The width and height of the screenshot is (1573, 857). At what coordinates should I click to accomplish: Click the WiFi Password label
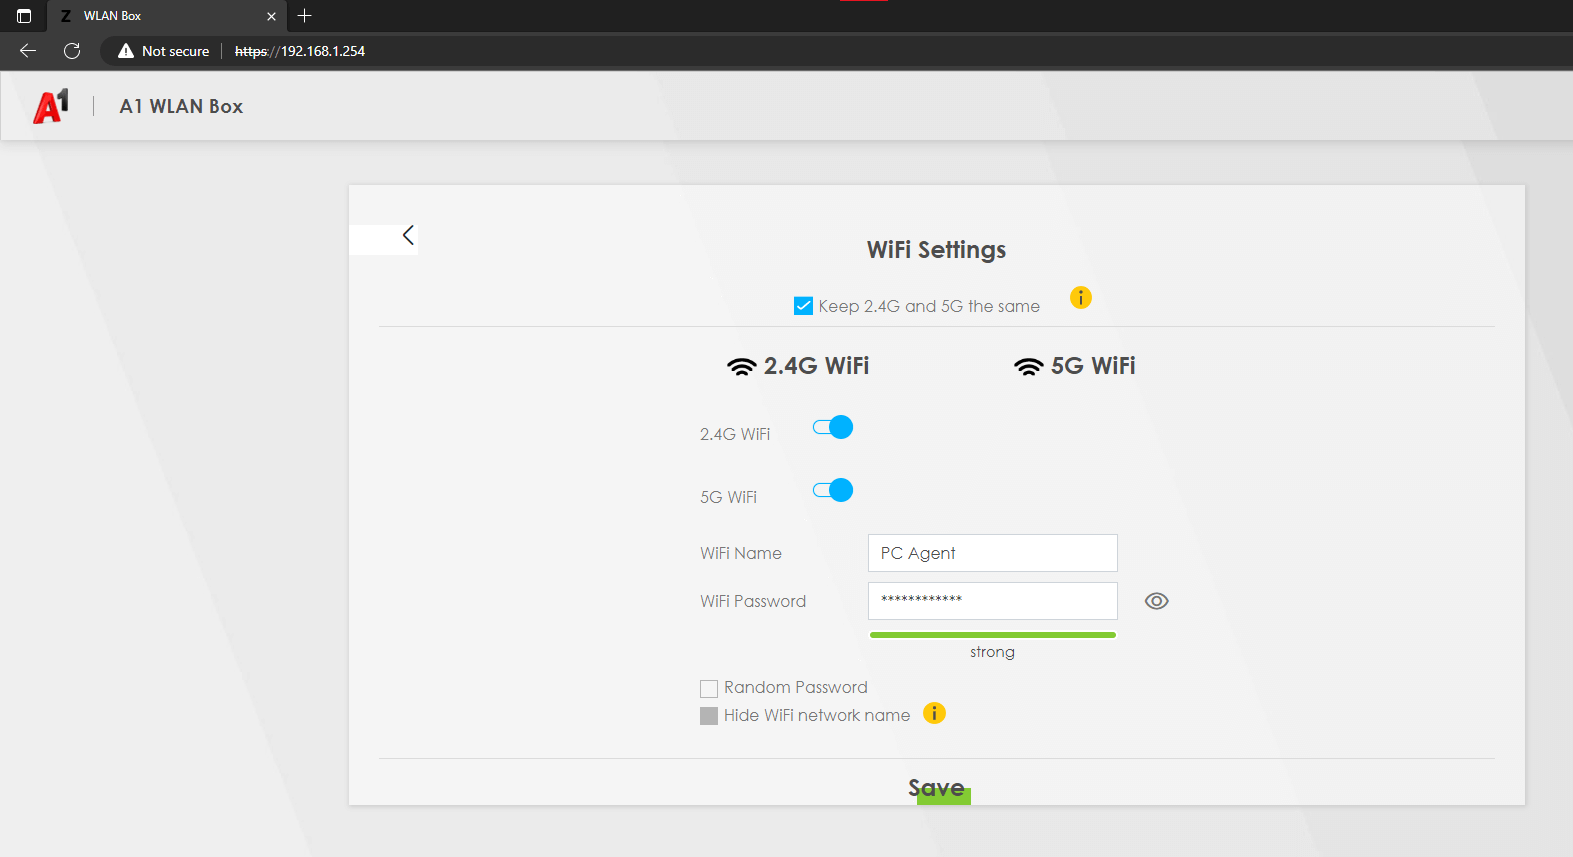753,601
